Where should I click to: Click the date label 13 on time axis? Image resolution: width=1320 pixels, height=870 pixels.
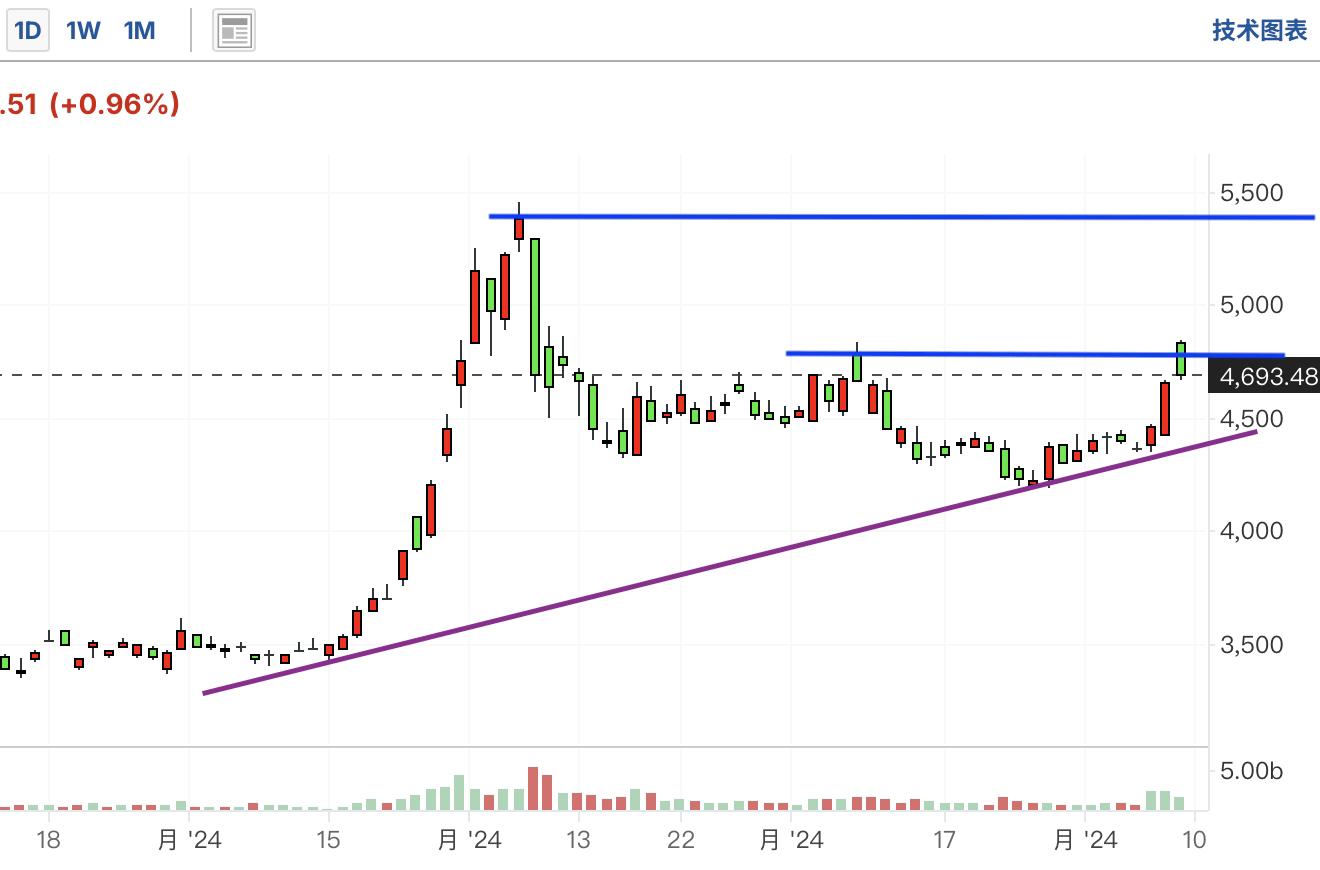pyautogui.click(x=576, y=840)
